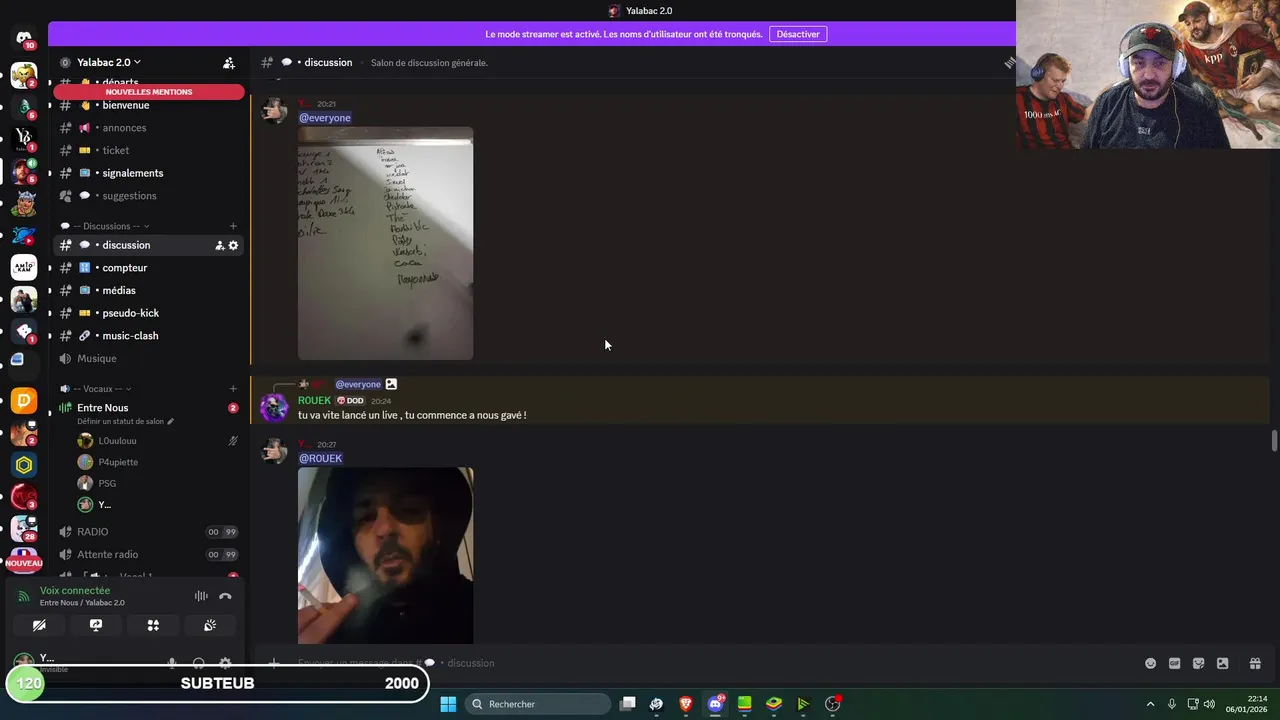Open the GIF picker
The image size is (1280, 720).
click(1174, 663)
